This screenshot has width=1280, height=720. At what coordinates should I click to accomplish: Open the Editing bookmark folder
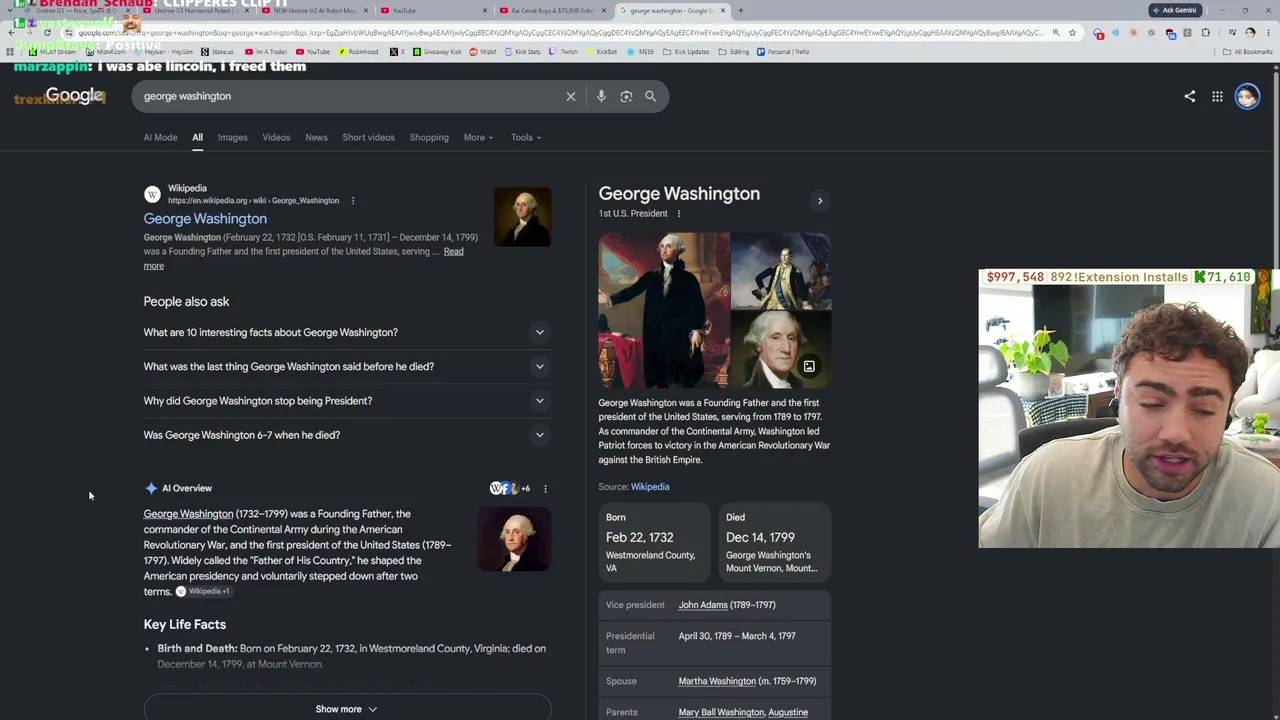734,51
